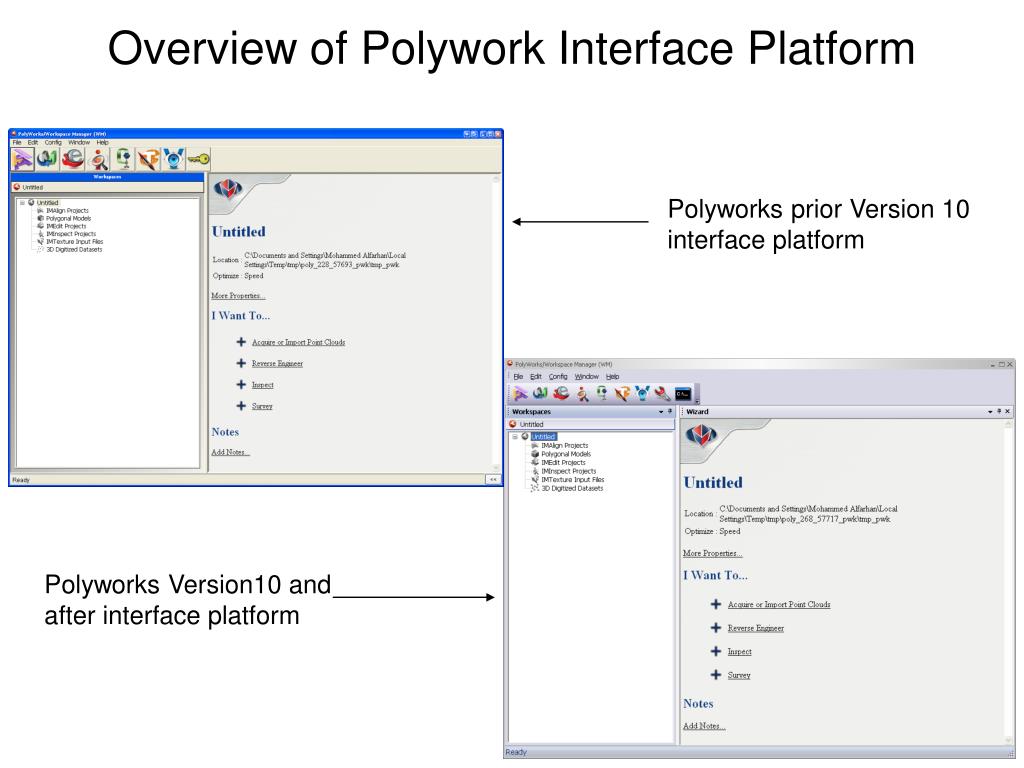This screenshot has height=768, width=1024.
Task: Click the Add Notes link in the older window
Action: tap(231, 452)
